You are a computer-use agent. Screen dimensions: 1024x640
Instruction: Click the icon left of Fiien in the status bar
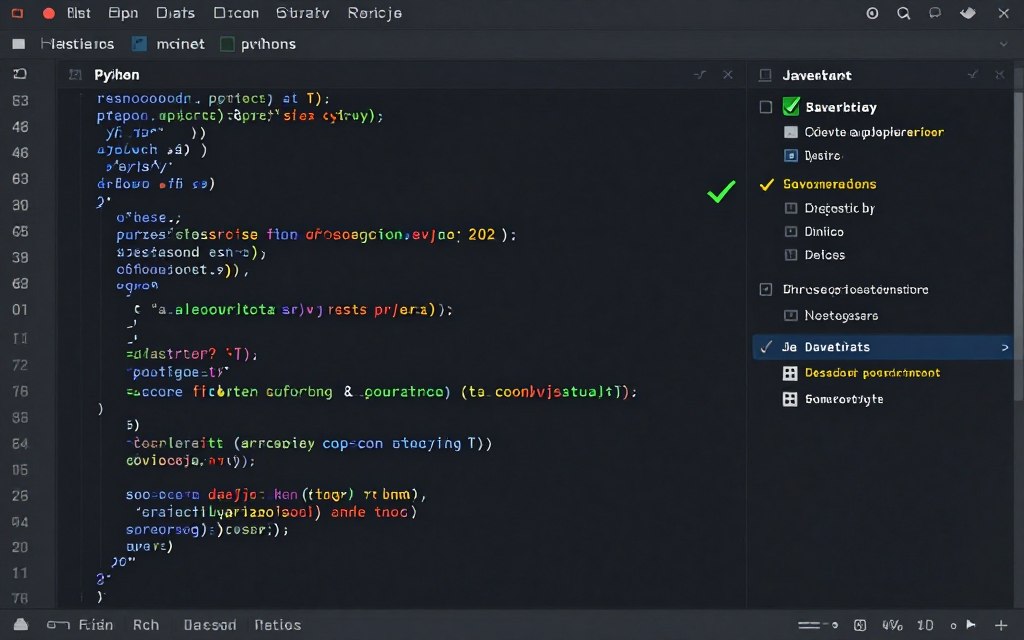click(58, 625)
